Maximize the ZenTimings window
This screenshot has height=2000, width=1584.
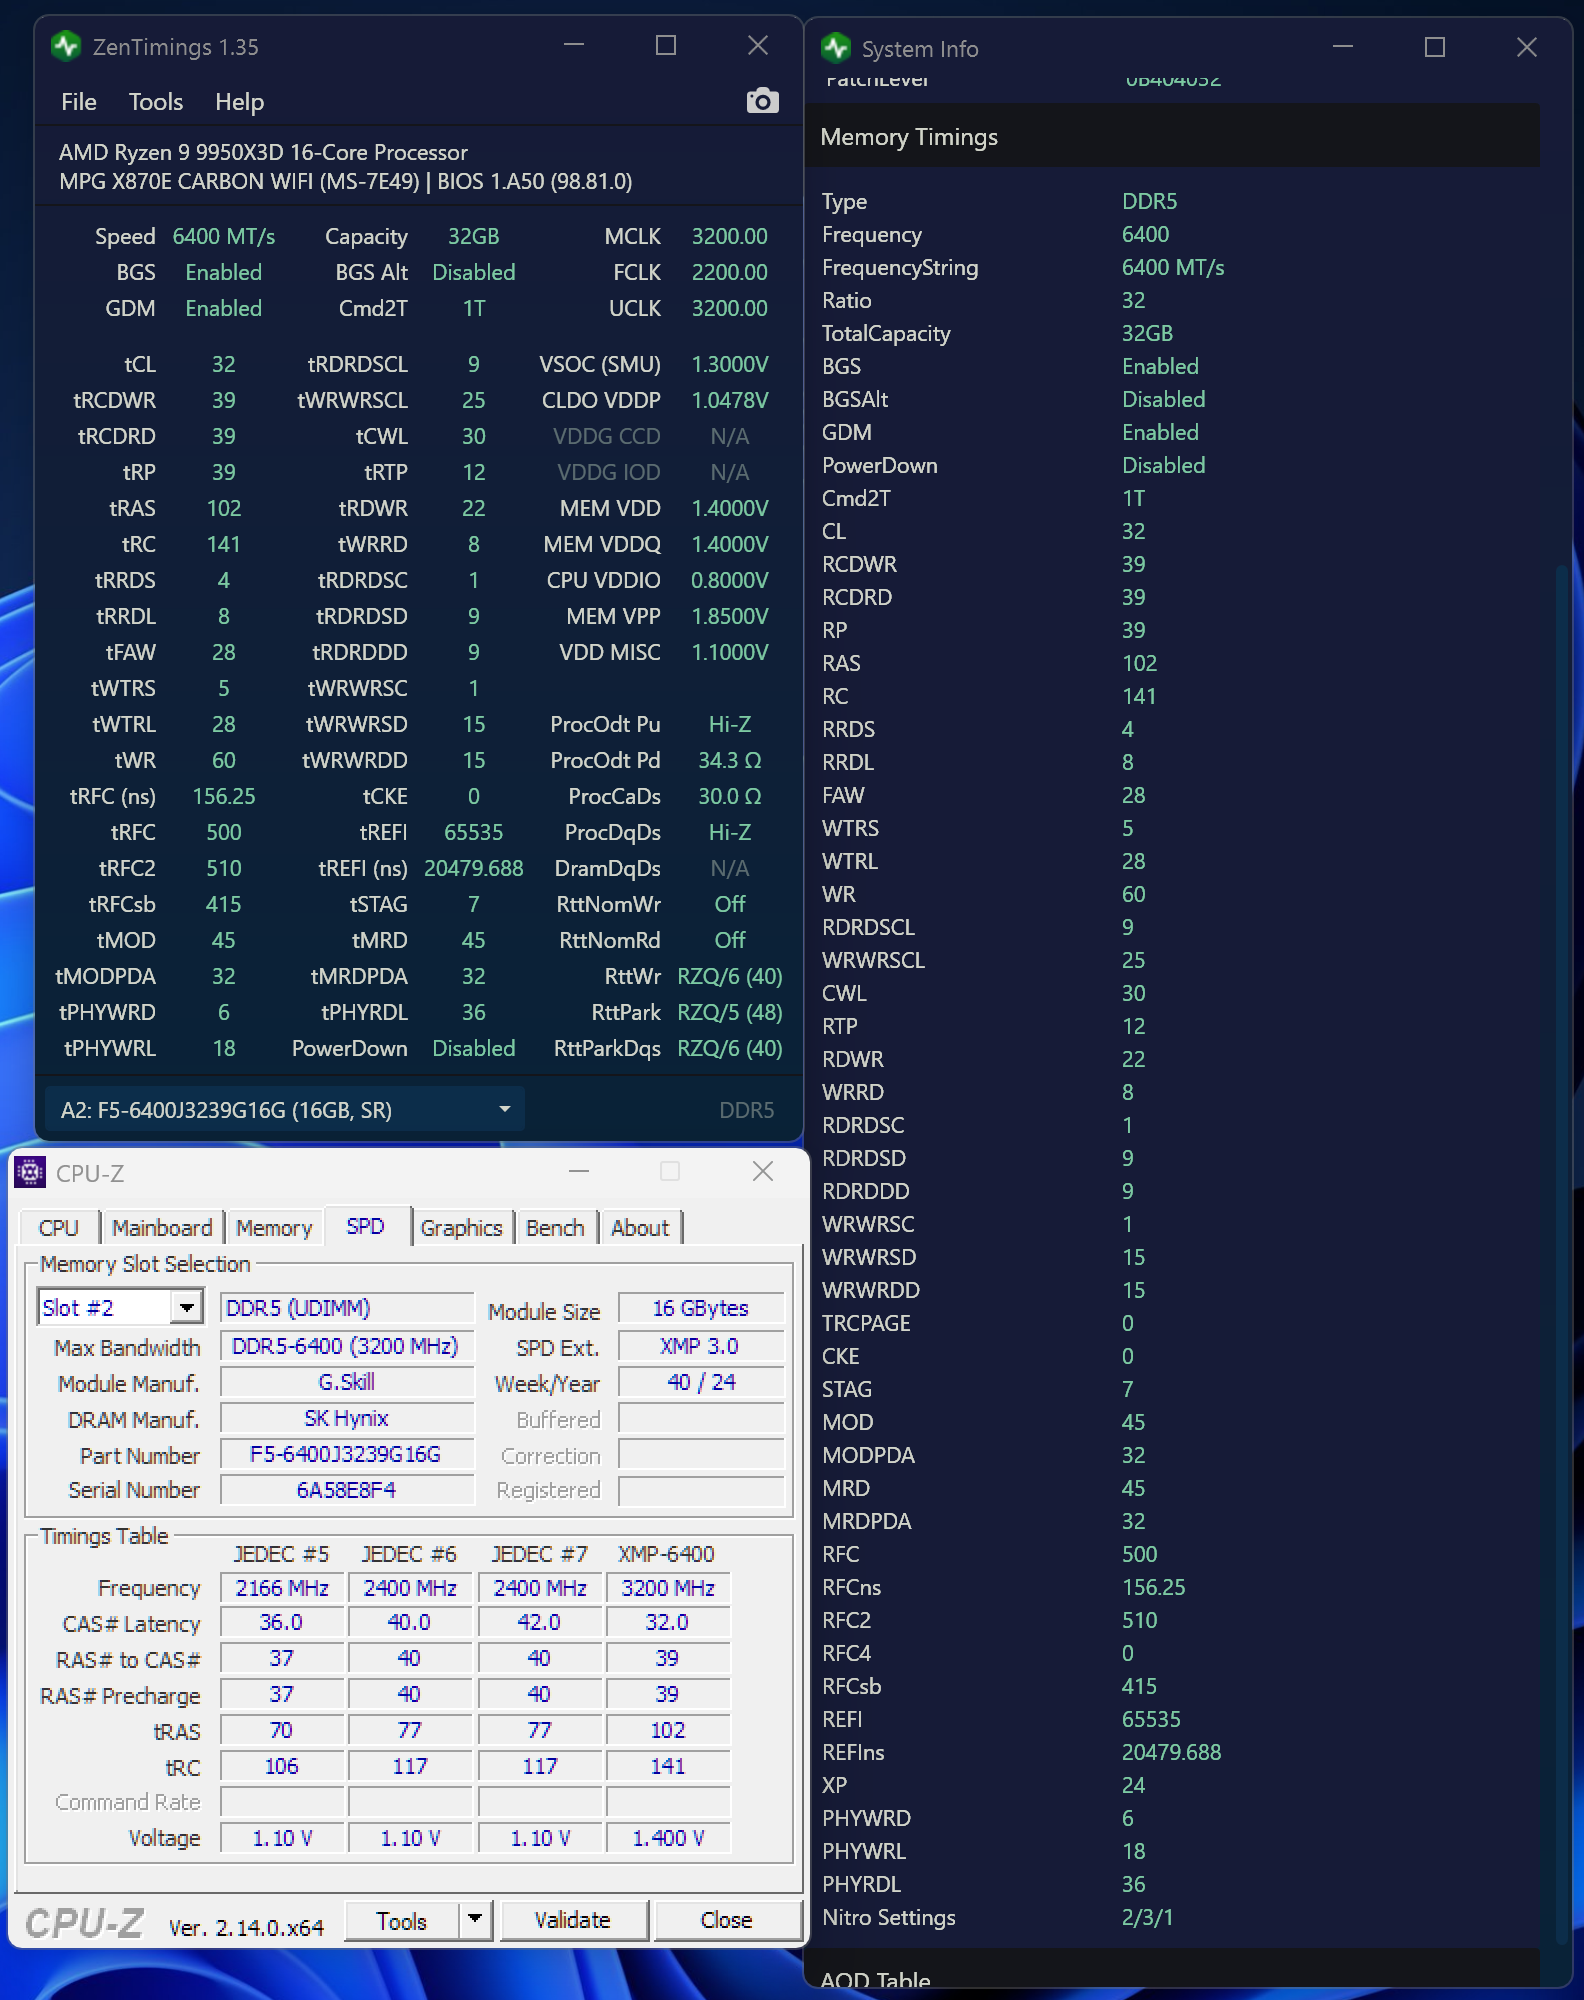666,46
